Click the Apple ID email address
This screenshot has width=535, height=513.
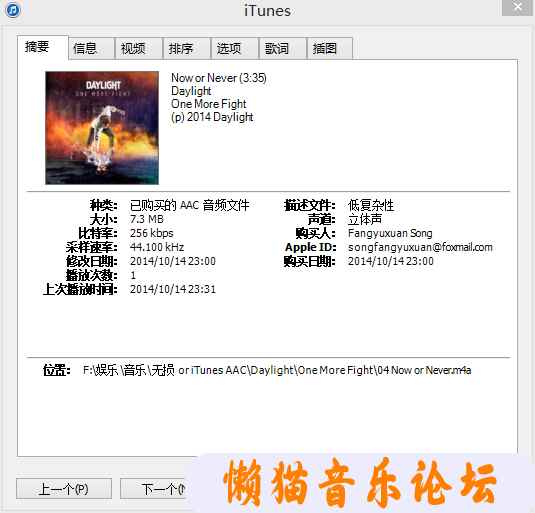420,247
